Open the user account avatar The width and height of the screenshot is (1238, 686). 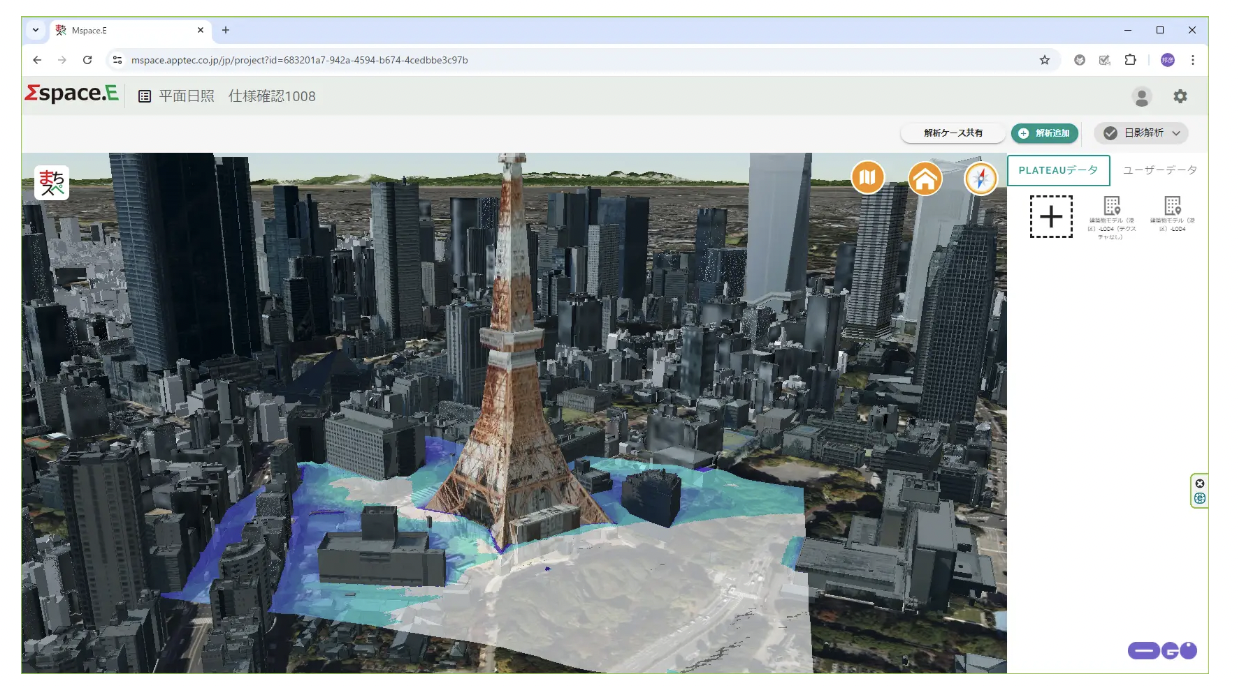tap(1141, 97)
